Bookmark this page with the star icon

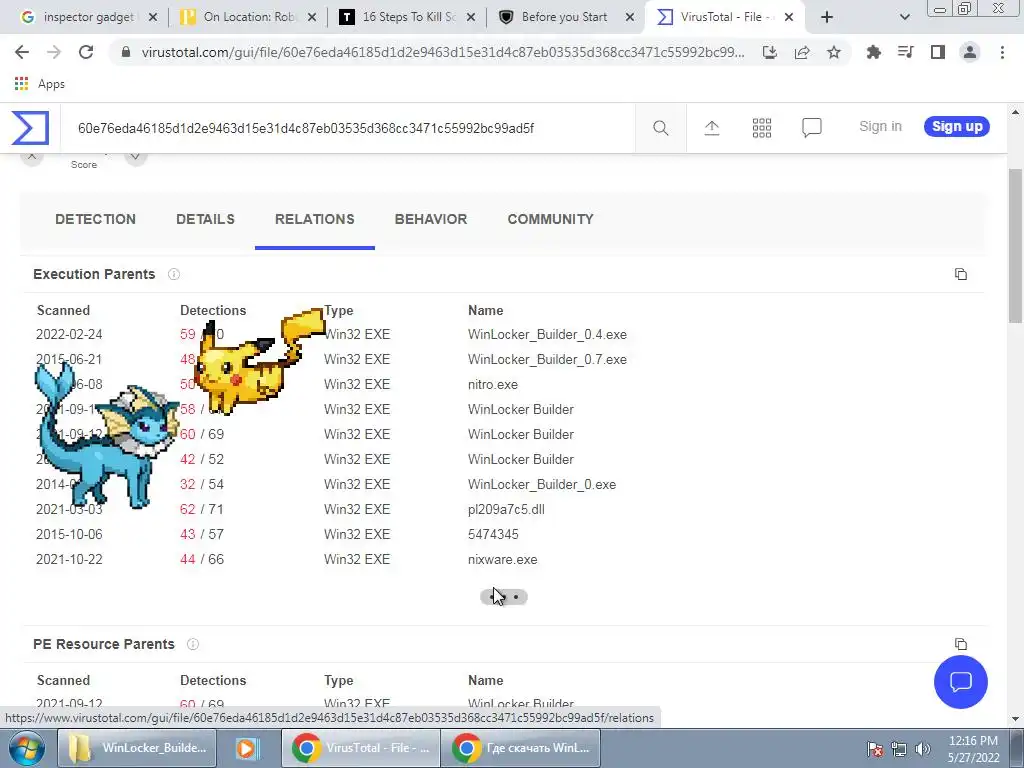834,52
